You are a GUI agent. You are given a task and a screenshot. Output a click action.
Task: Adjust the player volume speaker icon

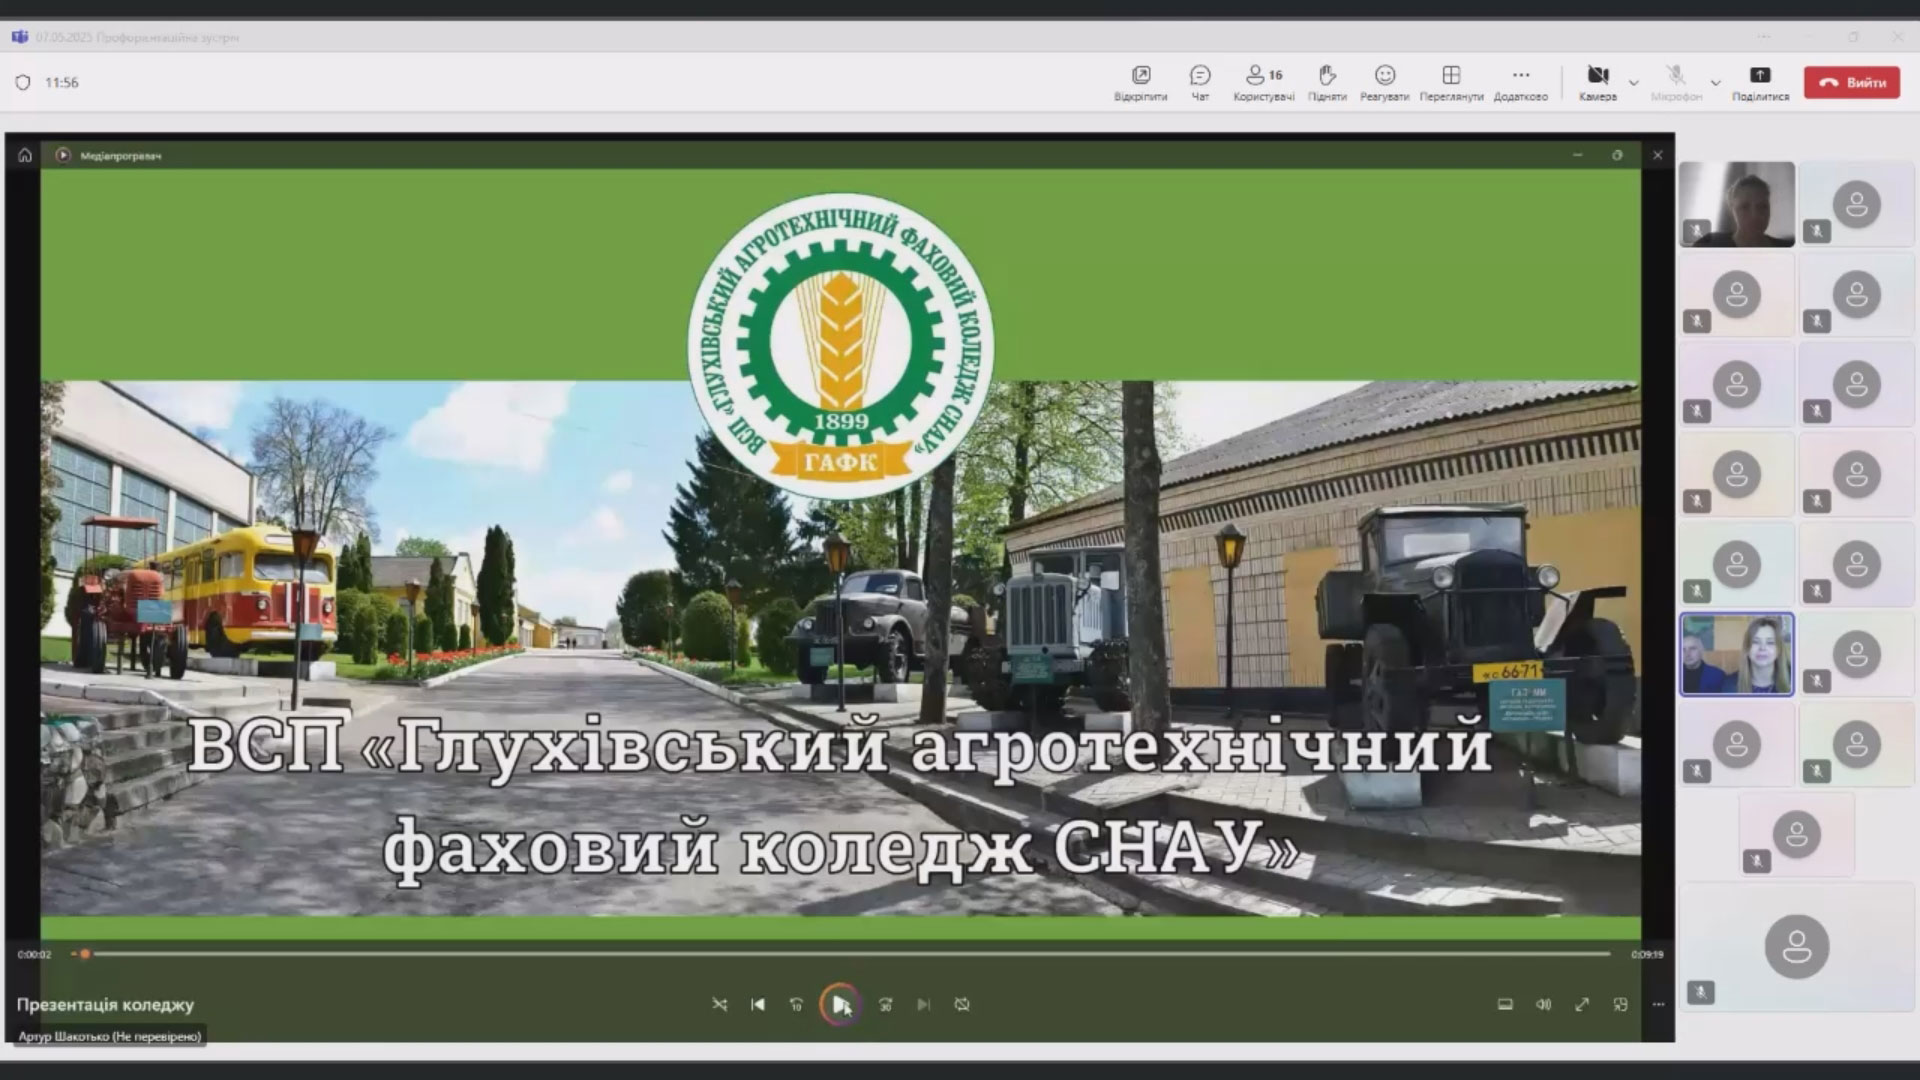coord(1543,1004)
